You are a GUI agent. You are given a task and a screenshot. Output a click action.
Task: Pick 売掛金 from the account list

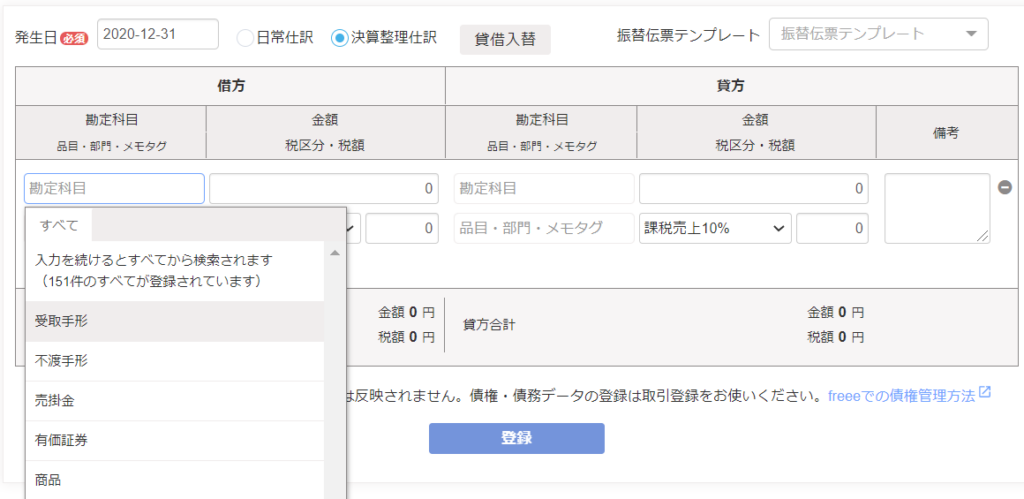coord(175,401)
